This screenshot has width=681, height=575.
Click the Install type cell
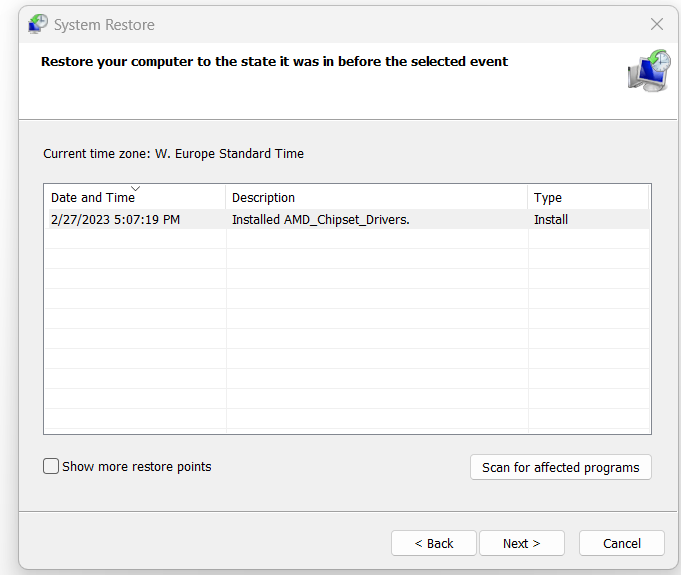[551, 220]
